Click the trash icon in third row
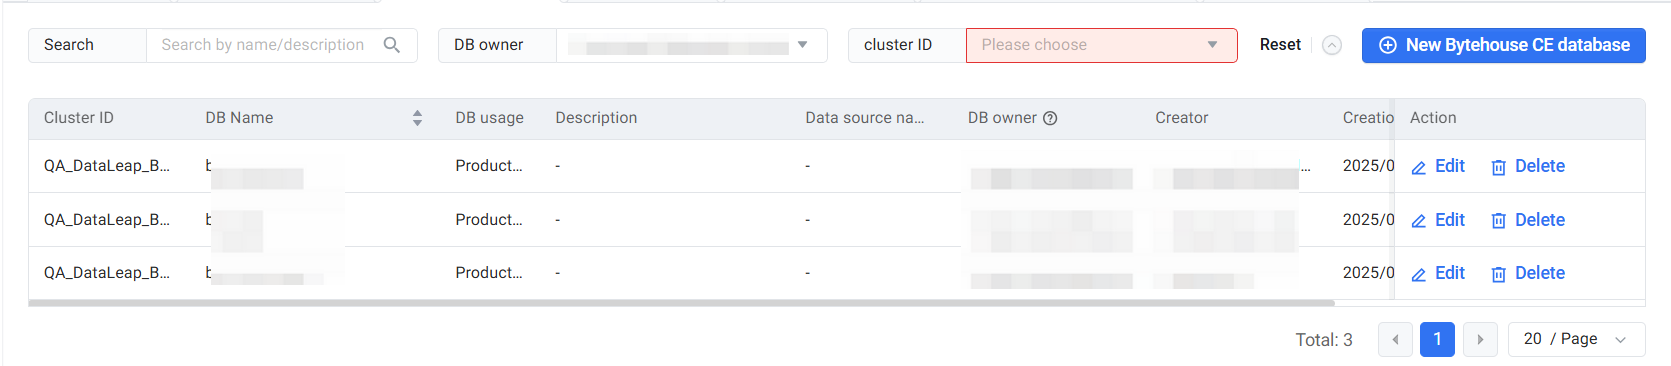The image size is (1671, 366). pyautogui.click(x=1498, y=274)
